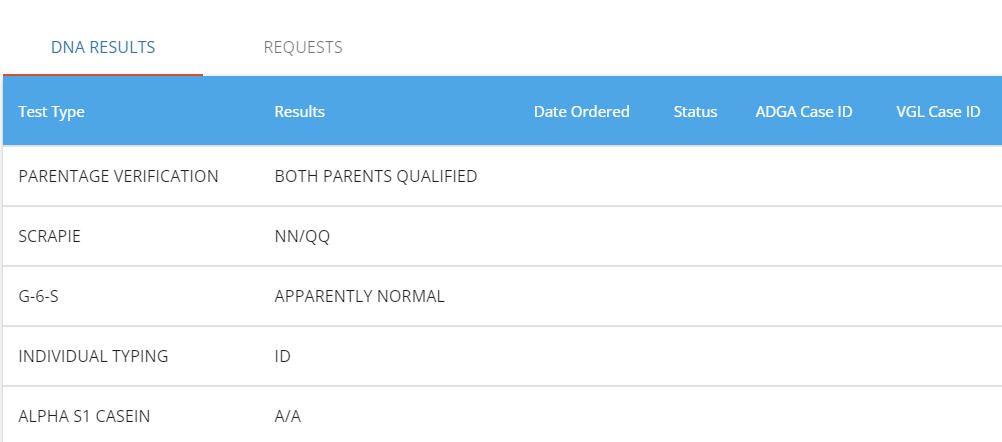Click BOTH PARENTS QUALIFIED result
The image size is (1002, 442).
pyautogui.click(x=376, y=176)
